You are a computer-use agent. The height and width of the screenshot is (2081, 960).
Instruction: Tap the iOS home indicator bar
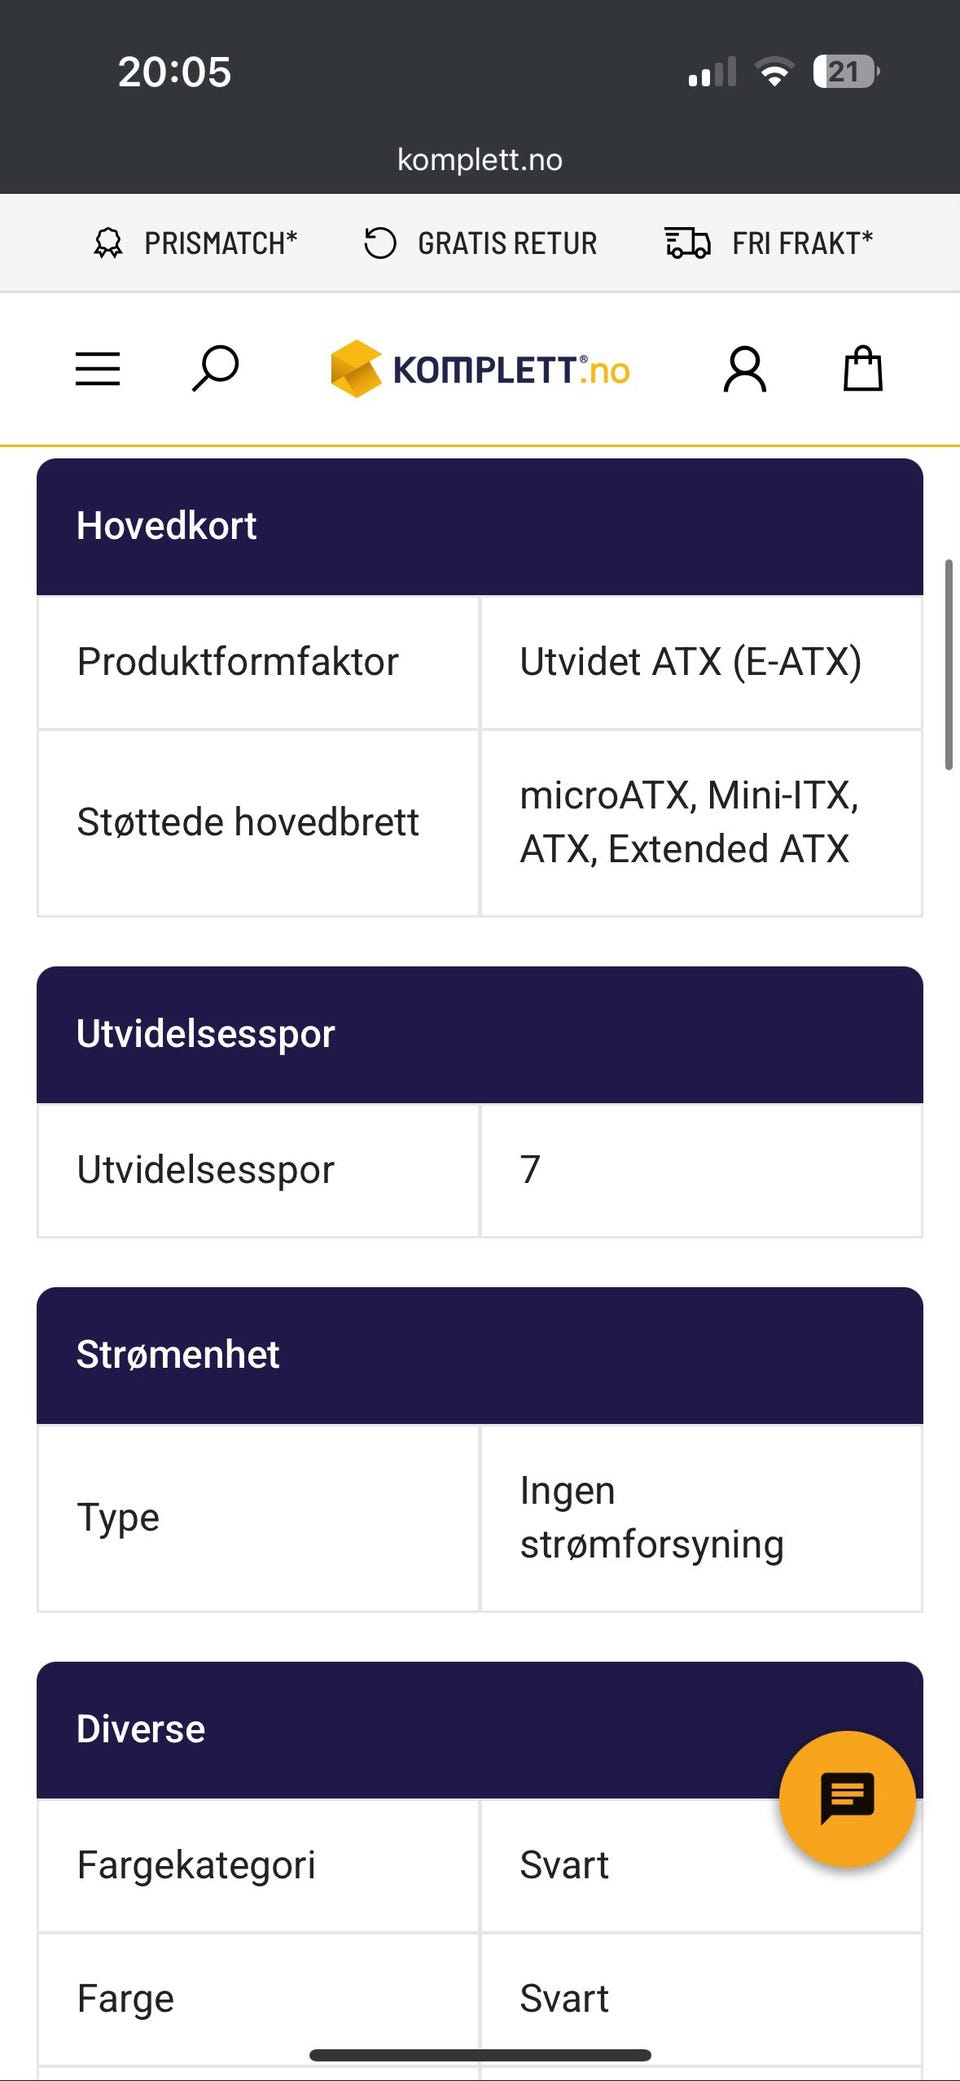[x=480, y=2055]
